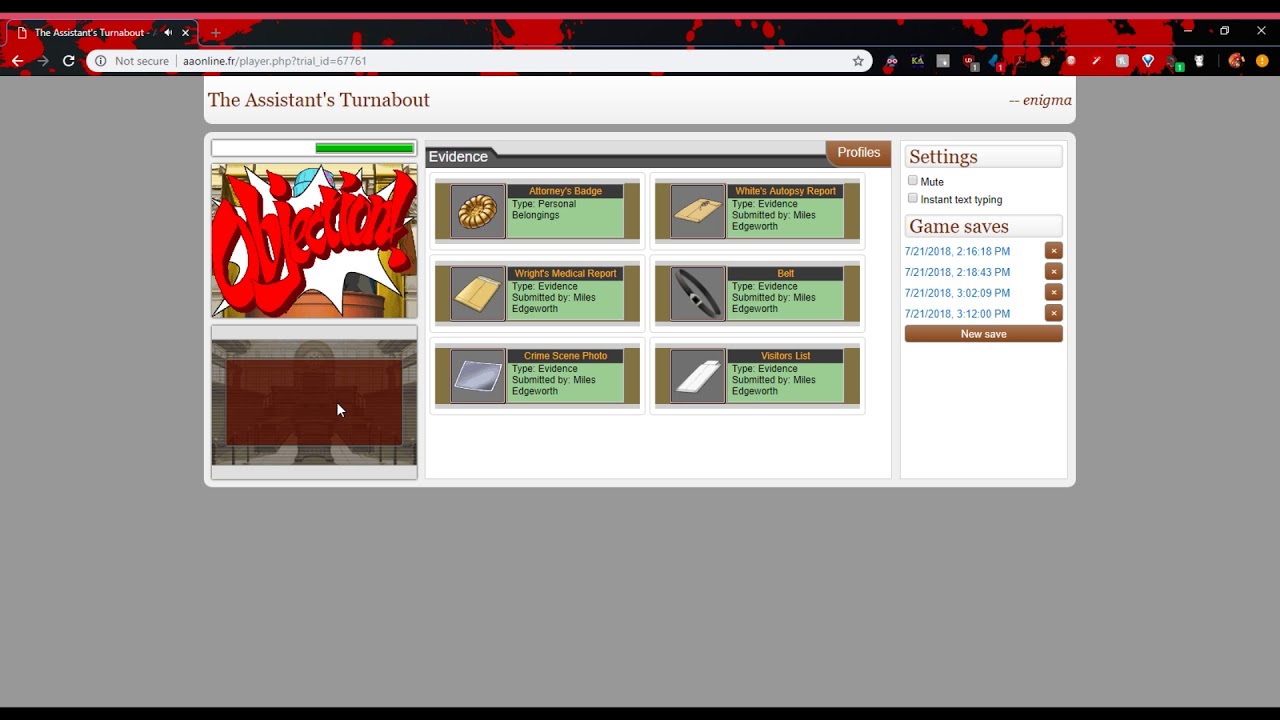
Task: Open the blue diamond extension icon
Action: coord(1148,61)
